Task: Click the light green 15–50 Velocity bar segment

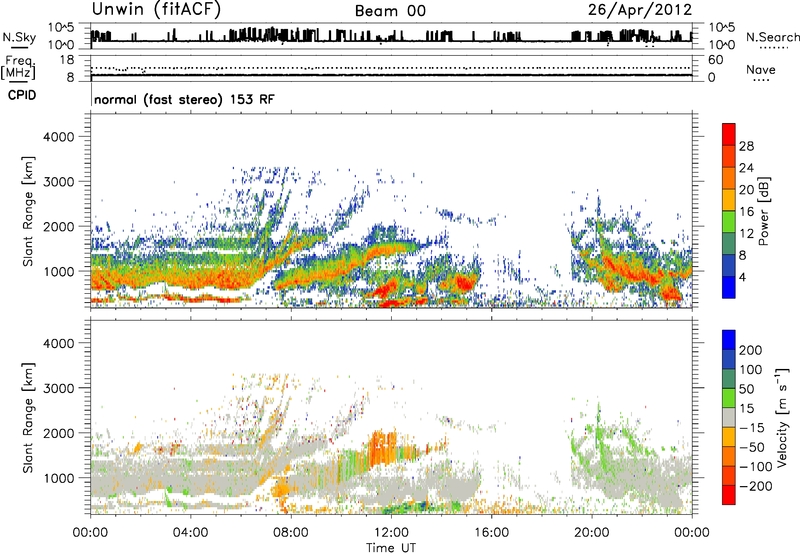Action: (729, 398)
